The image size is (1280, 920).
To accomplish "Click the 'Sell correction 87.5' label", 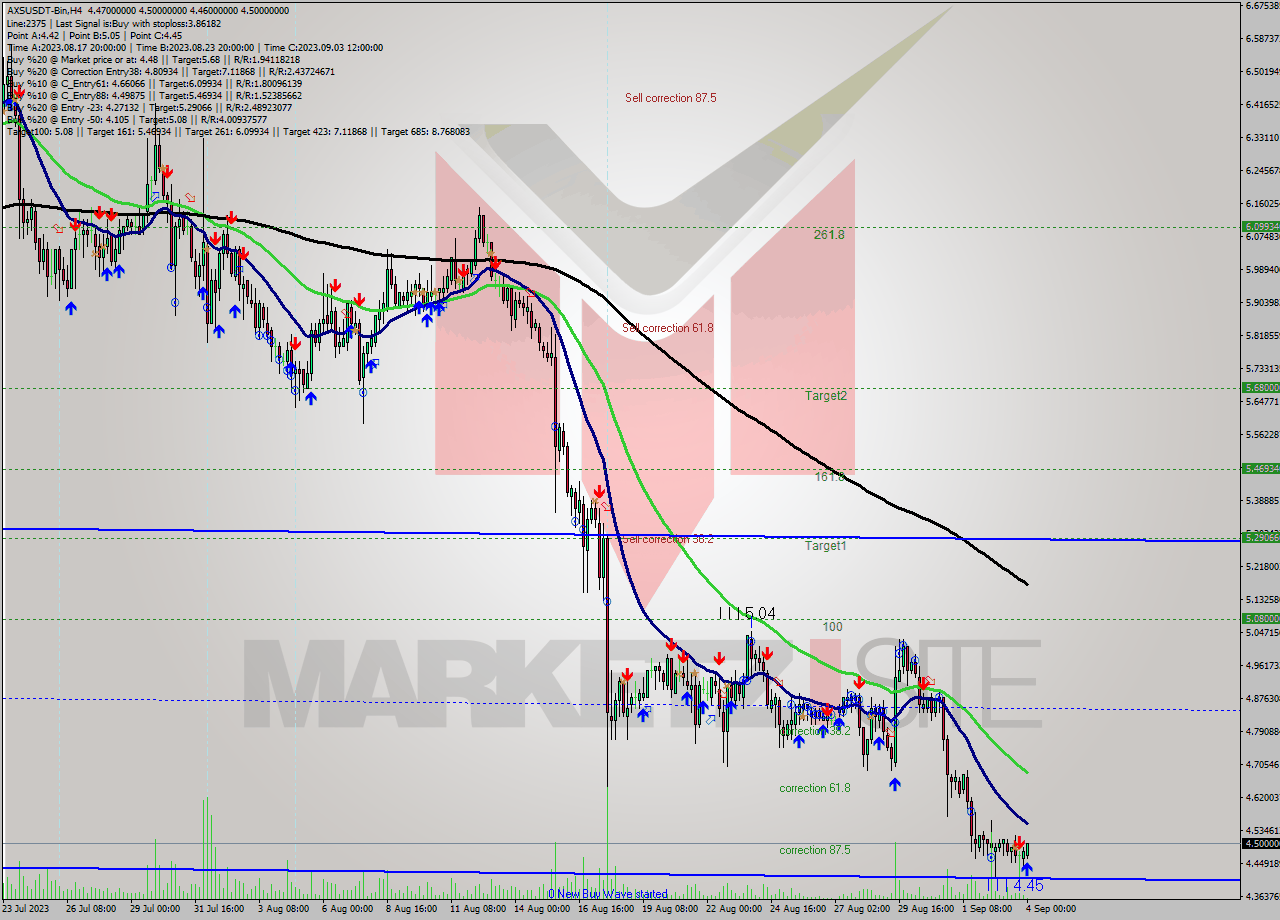I will click(x=670, y=98).
